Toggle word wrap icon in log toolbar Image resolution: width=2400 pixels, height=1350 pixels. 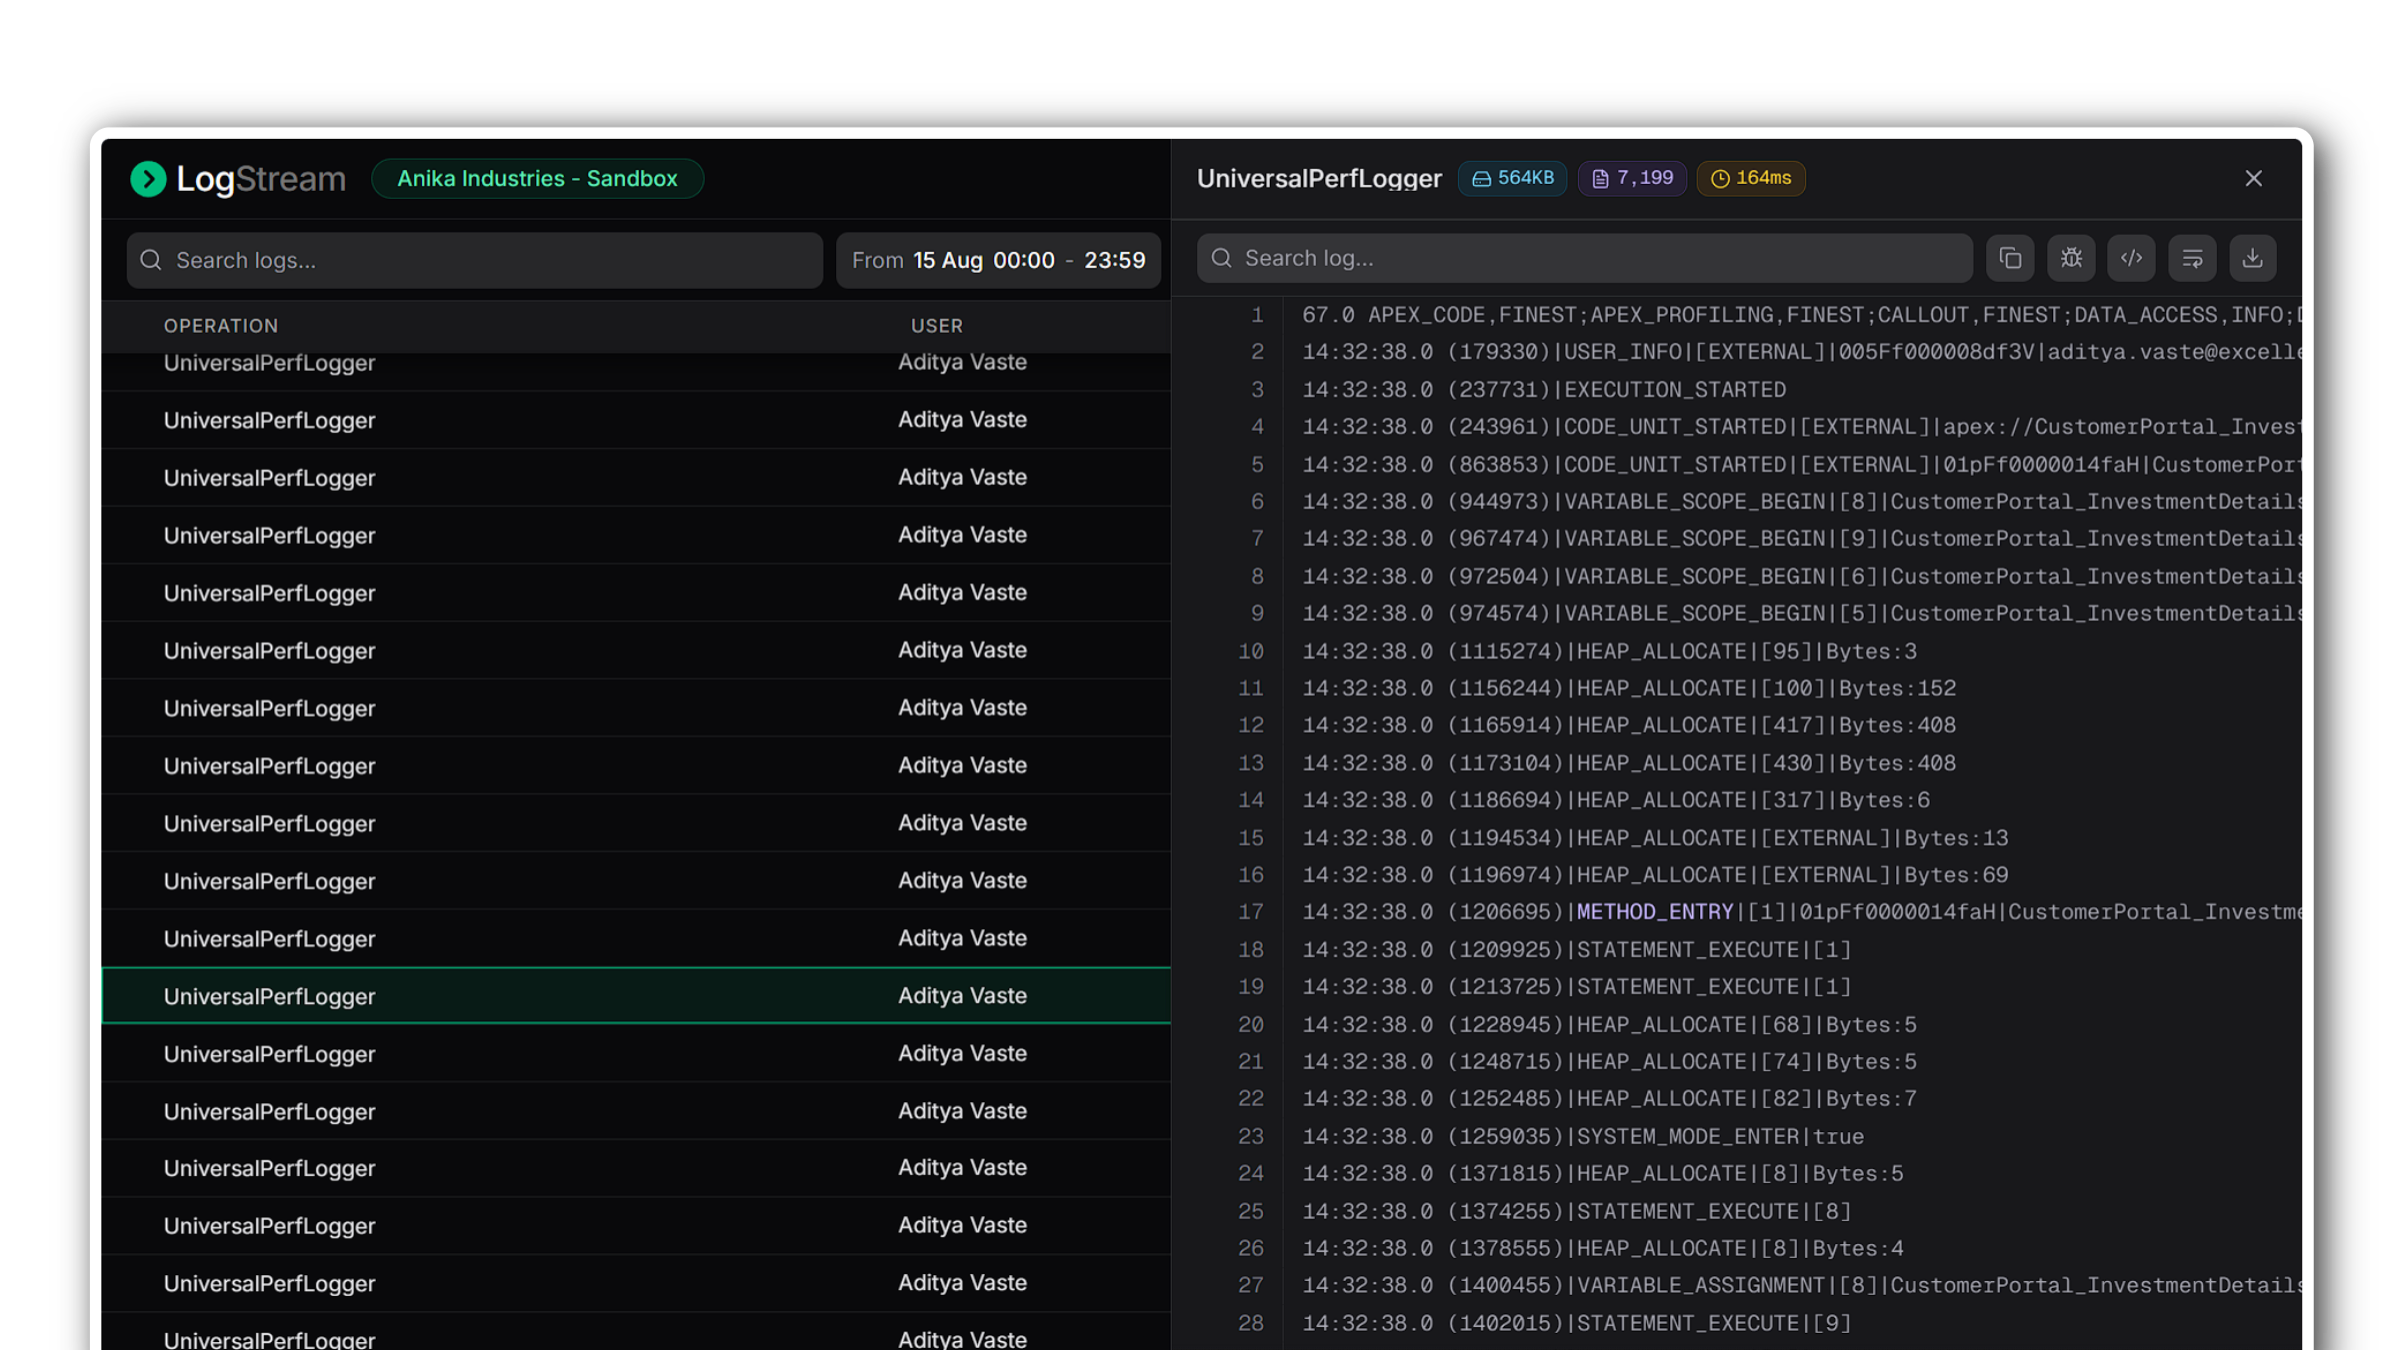2192,259
